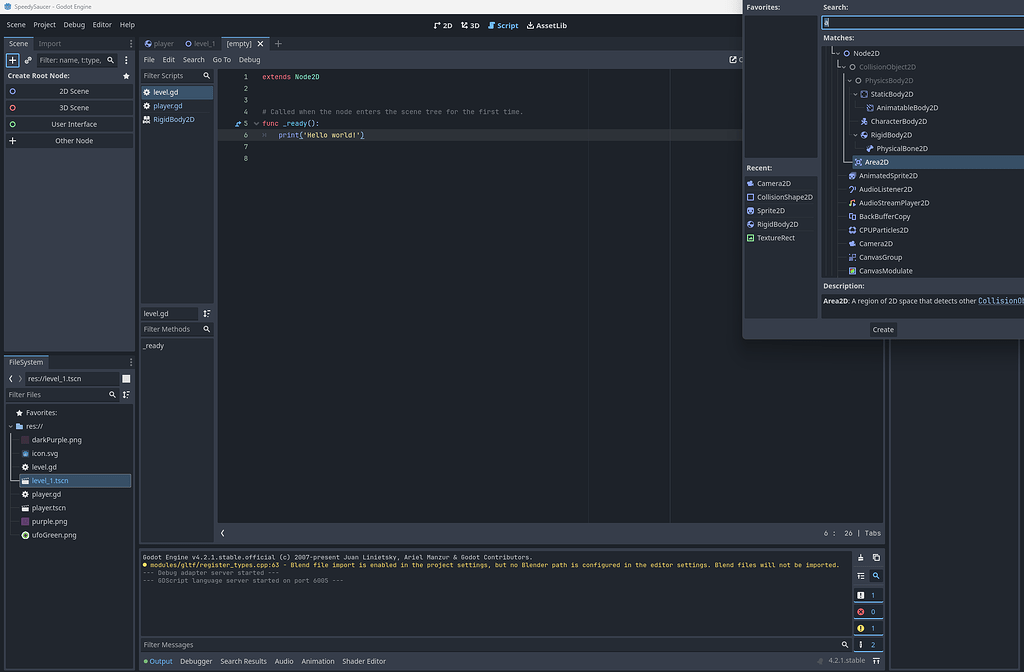This screenshot has height=672, width=1024.
Task: Open search in the Output panel
Action: click(x=877, y=576)
